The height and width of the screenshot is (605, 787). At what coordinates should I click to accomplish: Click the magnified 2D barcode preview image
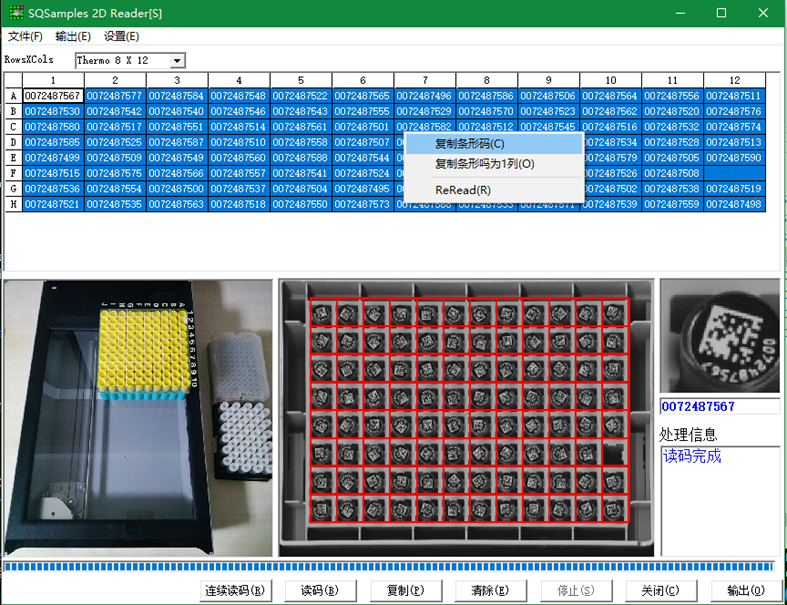(719, 336)
